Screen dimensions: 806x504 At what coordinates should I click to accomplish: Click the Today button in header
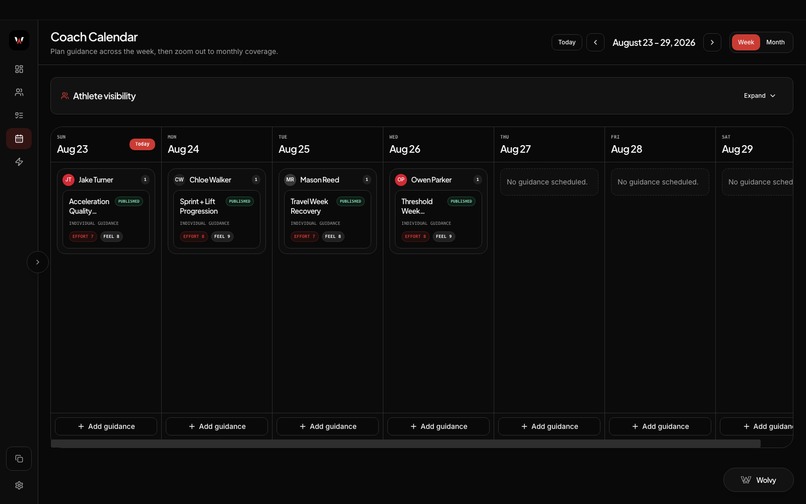click(x=566, y=42)
